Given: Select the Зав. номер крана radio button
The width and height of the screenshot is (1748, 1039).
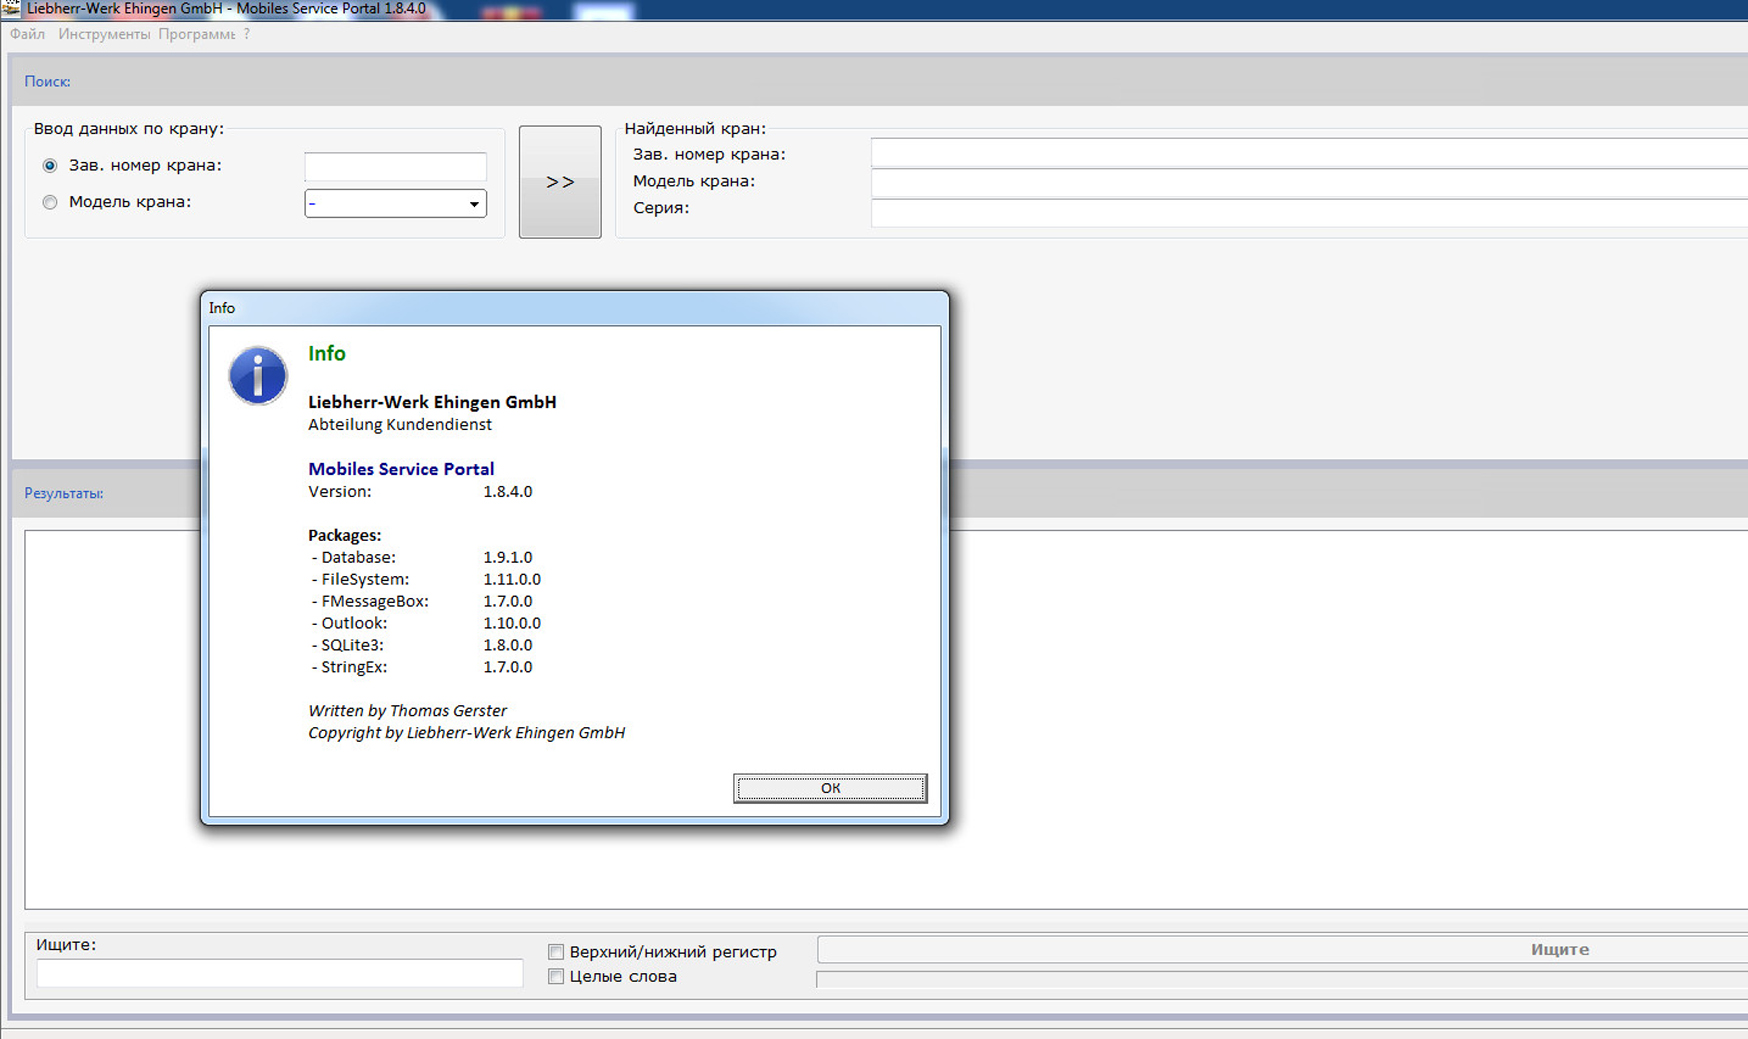Looking at the screenshot, I should (50, 166).
